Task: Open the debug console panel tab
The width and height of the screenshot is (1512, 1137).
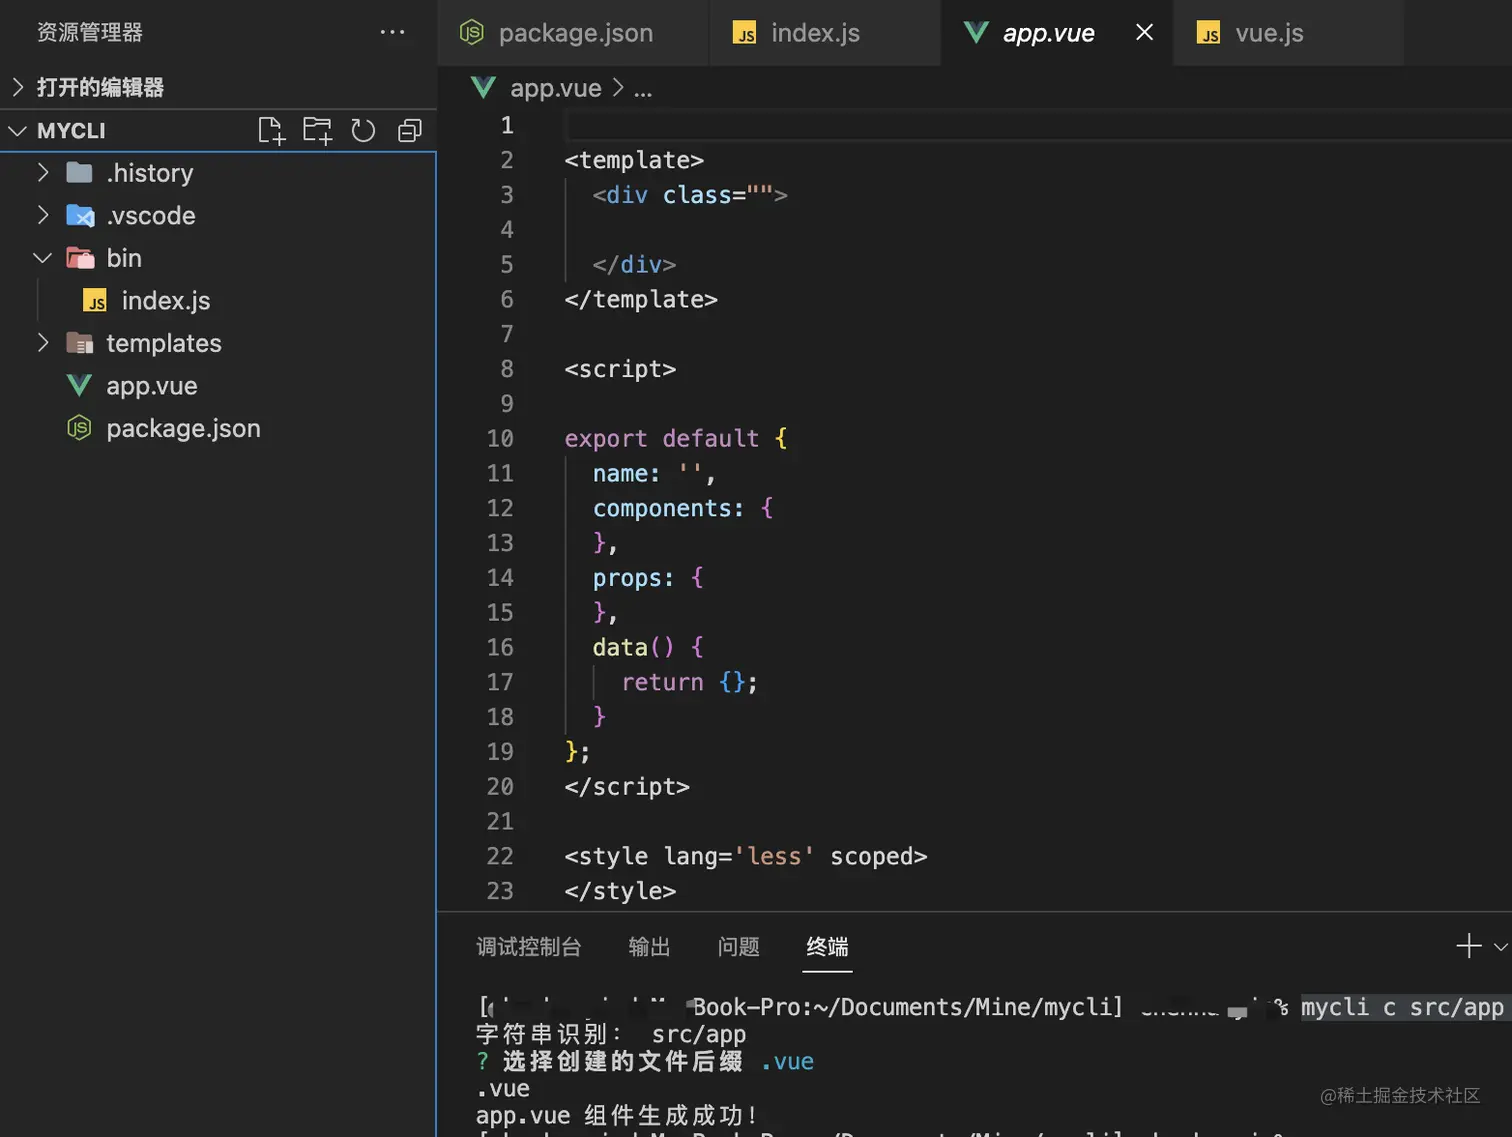Action: (x=528, y=946)
